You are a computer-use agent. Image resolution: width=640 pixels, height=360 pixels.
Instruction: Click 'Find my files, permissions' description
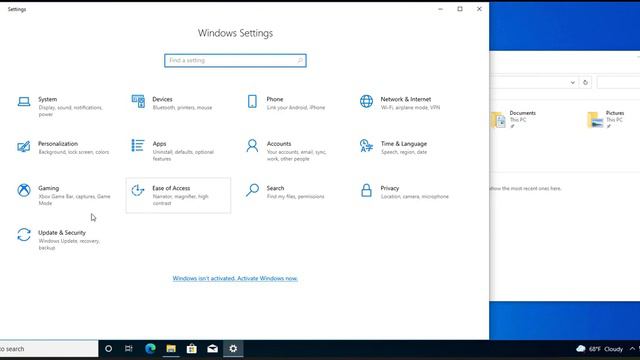[x=295, y=197]
